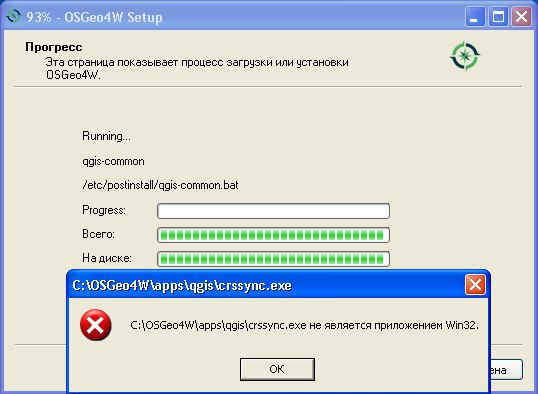538x394 pixels.
Task: Click the OSGeo4W icon in title bar
Action: pyautogui.click(x=14, y=16)
